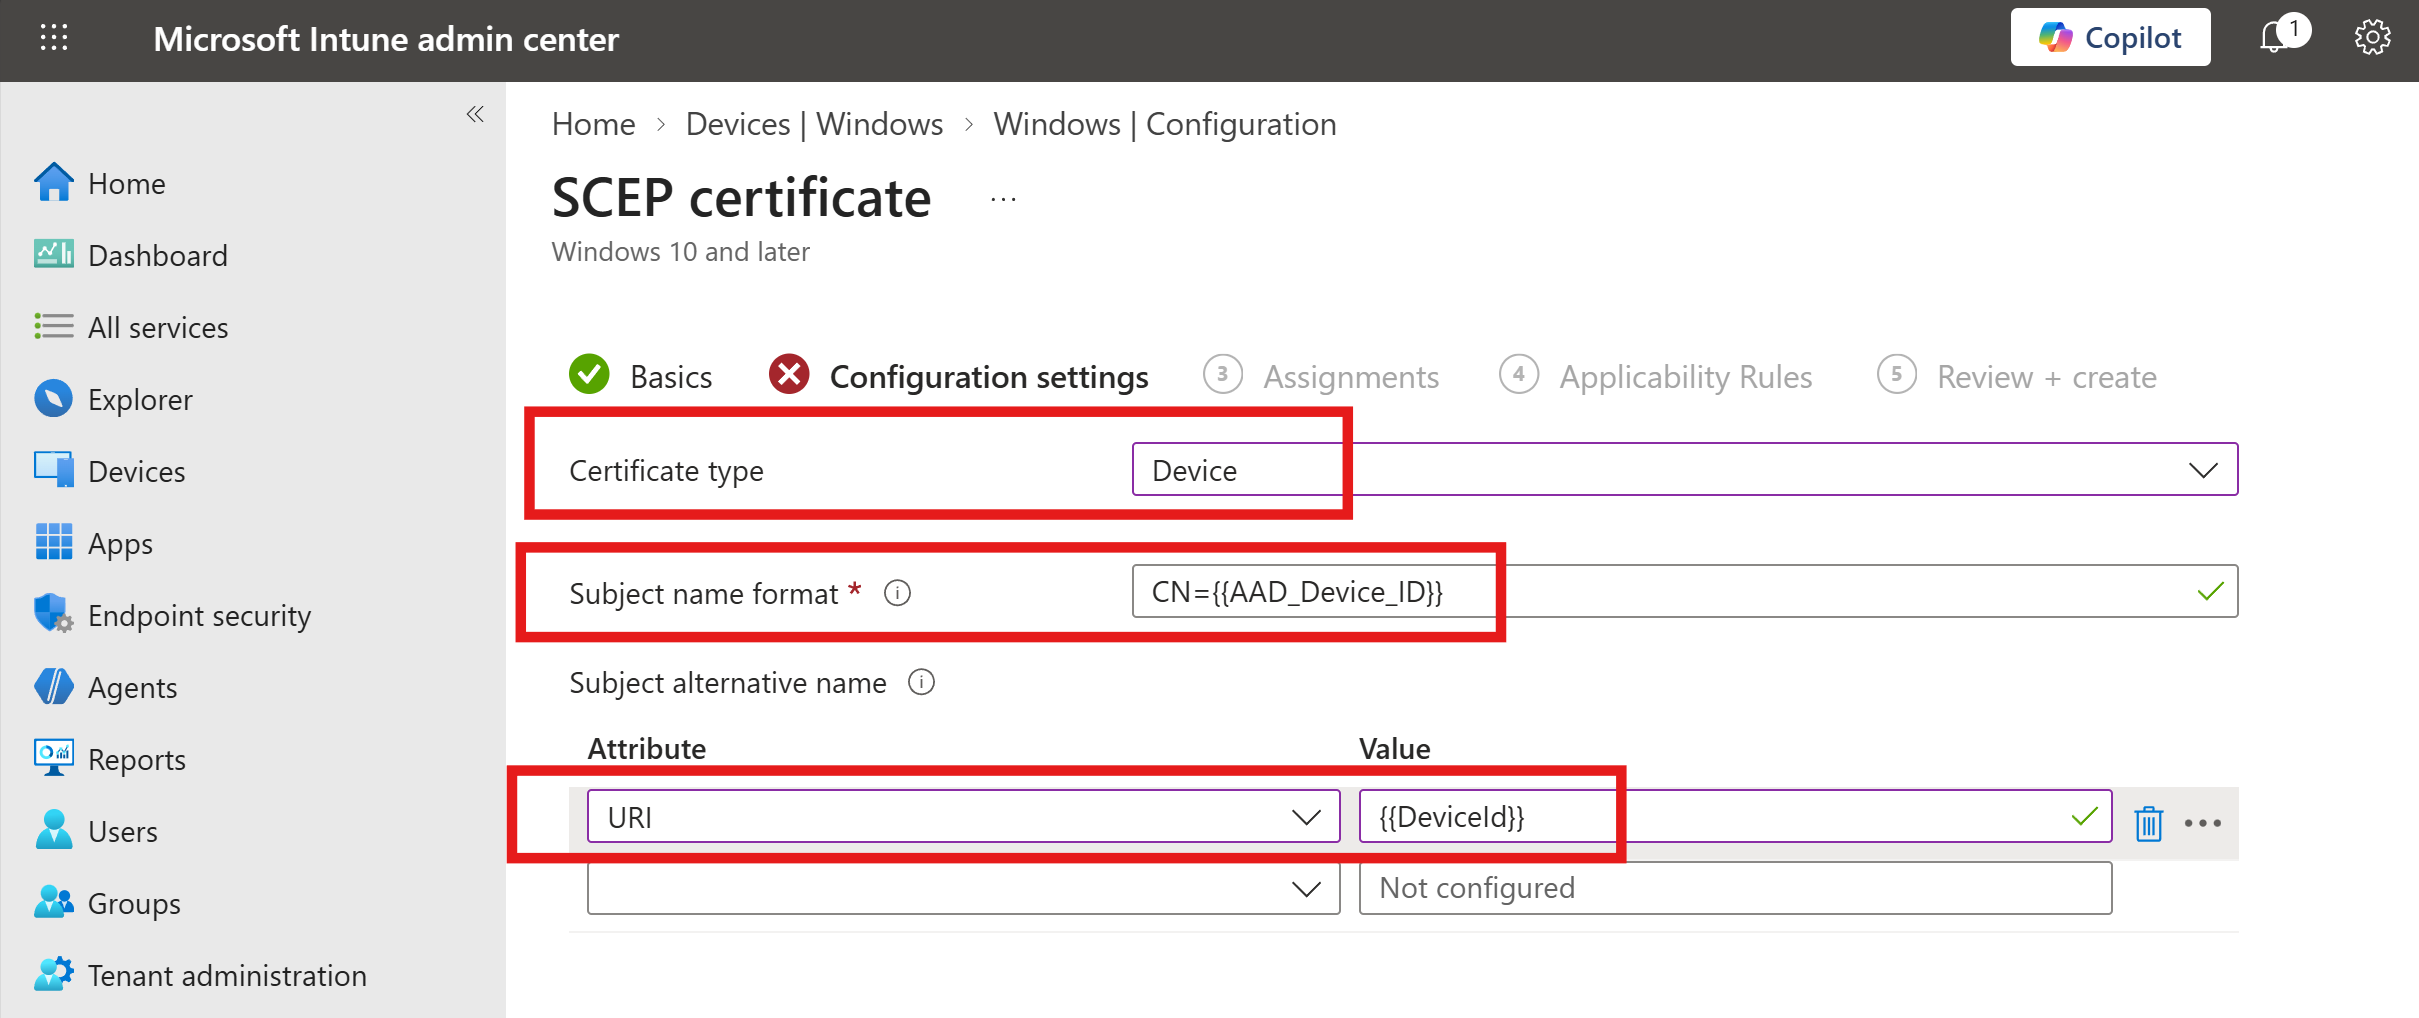Click the Tenant administration label
Image resolution: width=2419 pixels, height=1018 pixels.
[227, 975]
